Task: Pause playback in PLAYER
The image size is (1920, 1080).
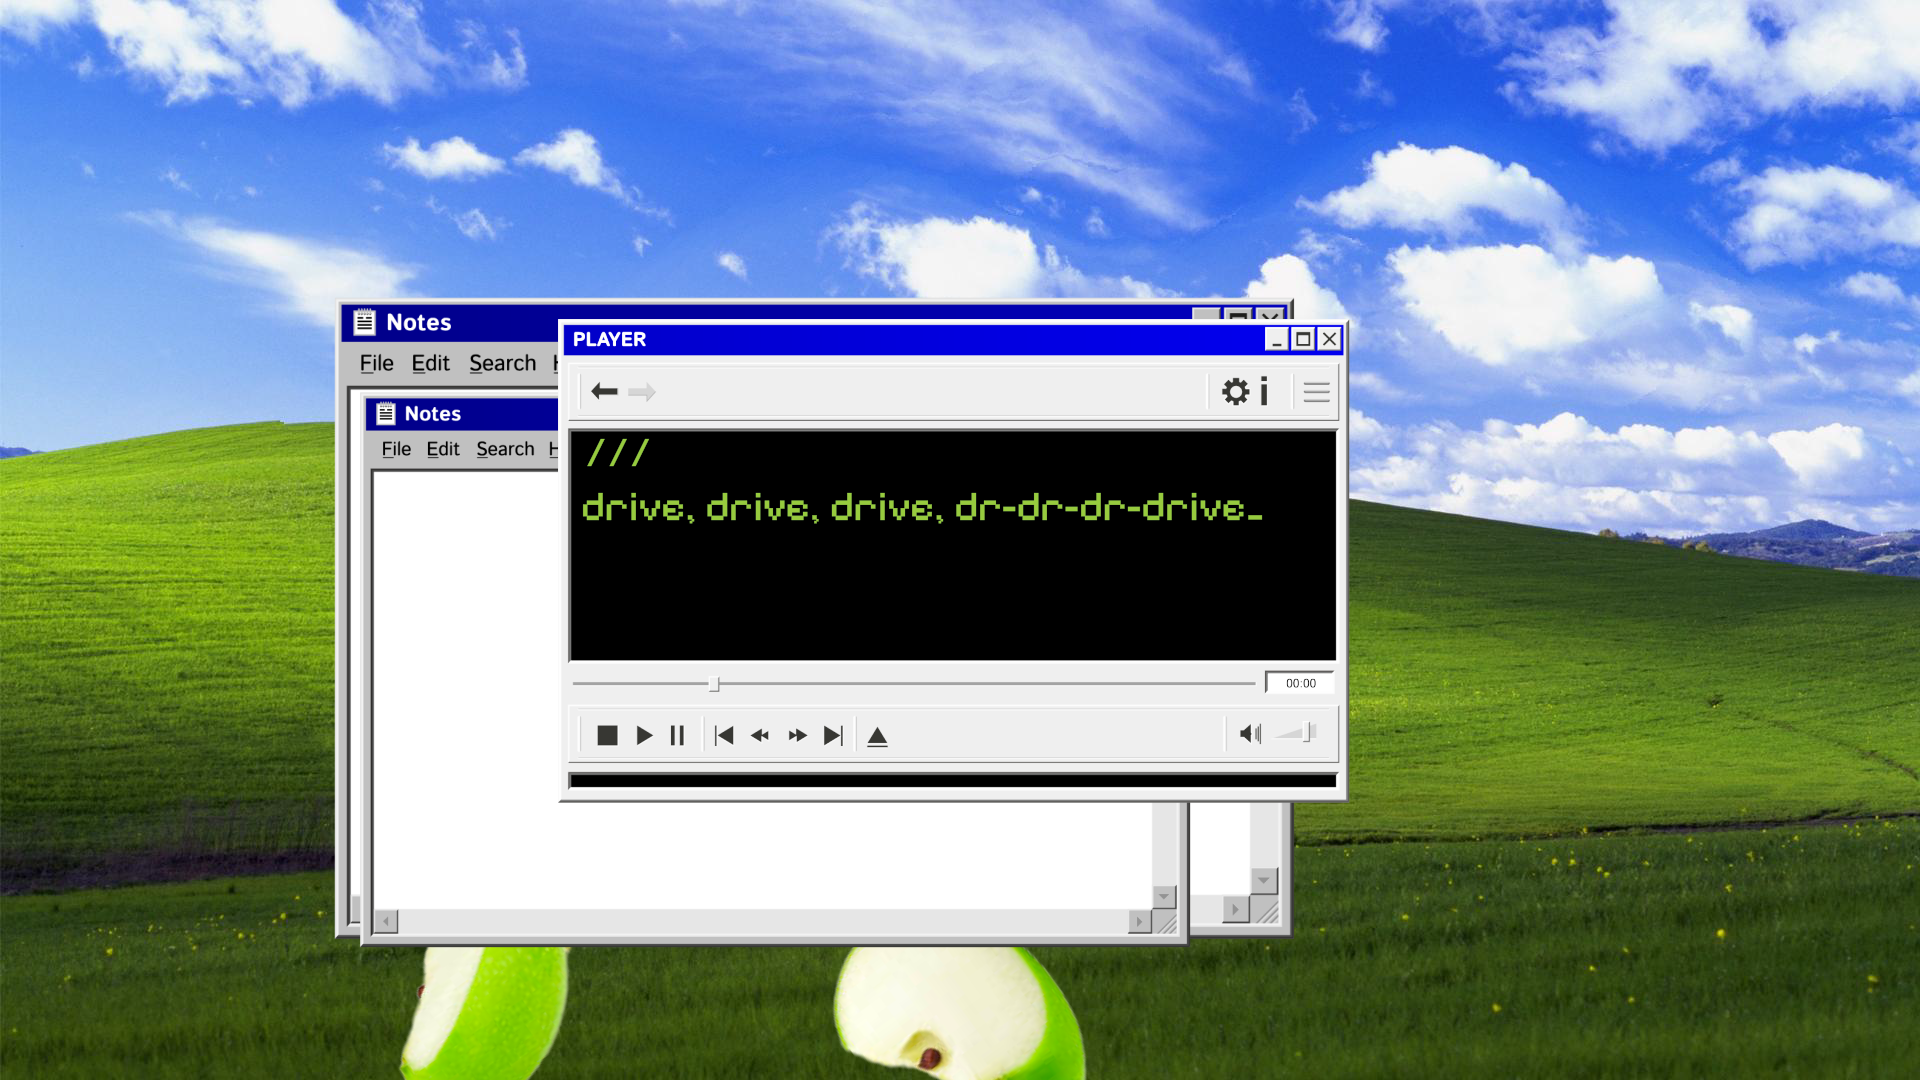Action: [677, 736]
